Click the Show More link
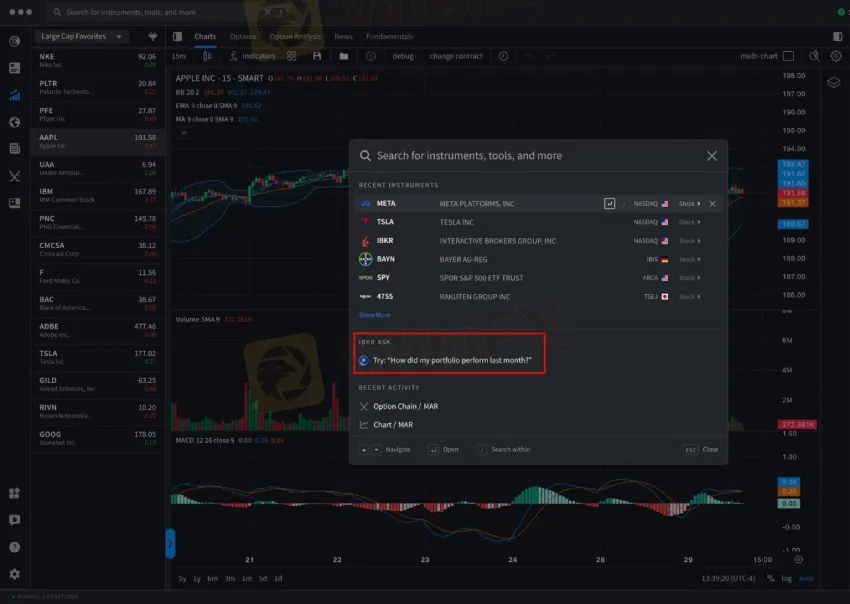The height and width of the screenshot is (604, 850). (x=374, y=315)
